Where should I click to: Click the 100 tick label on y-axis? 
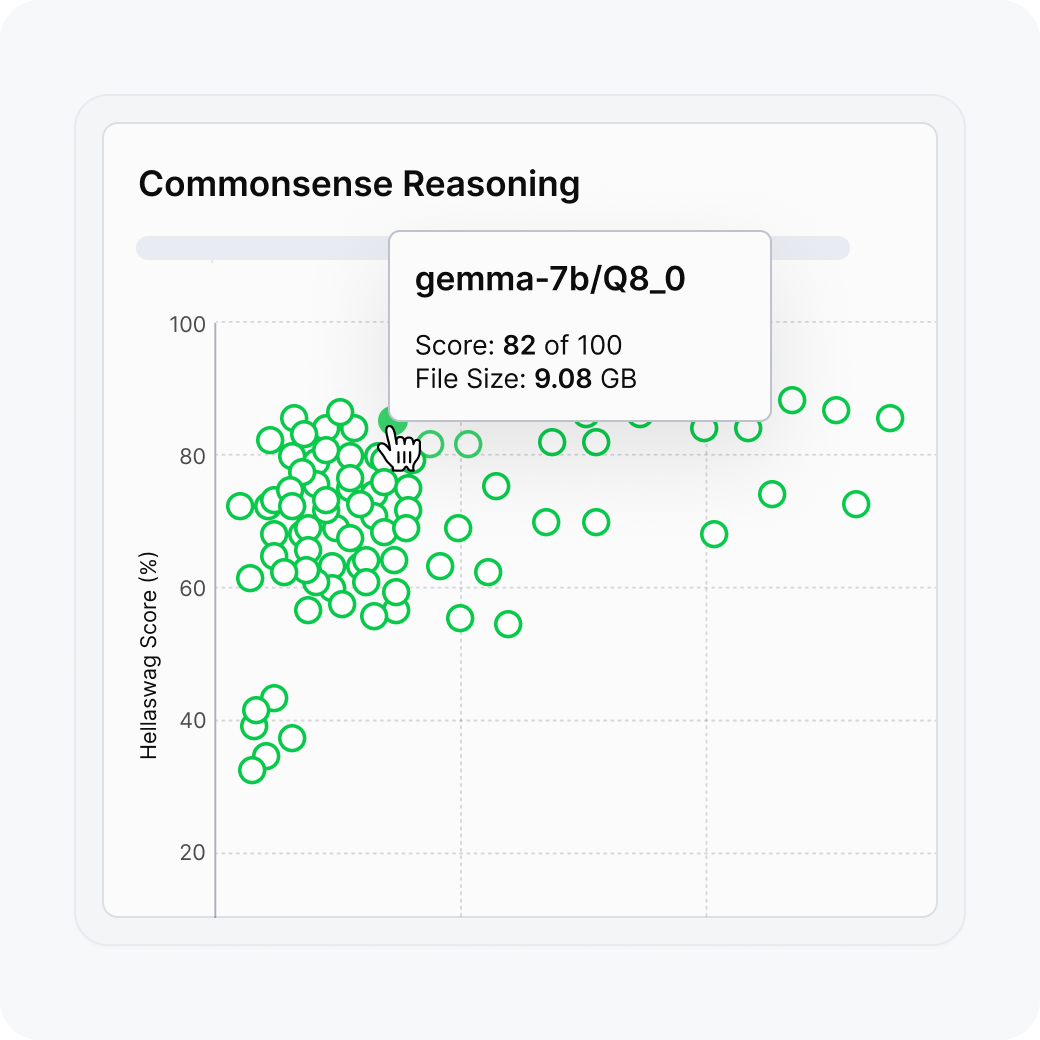point(188,324)
